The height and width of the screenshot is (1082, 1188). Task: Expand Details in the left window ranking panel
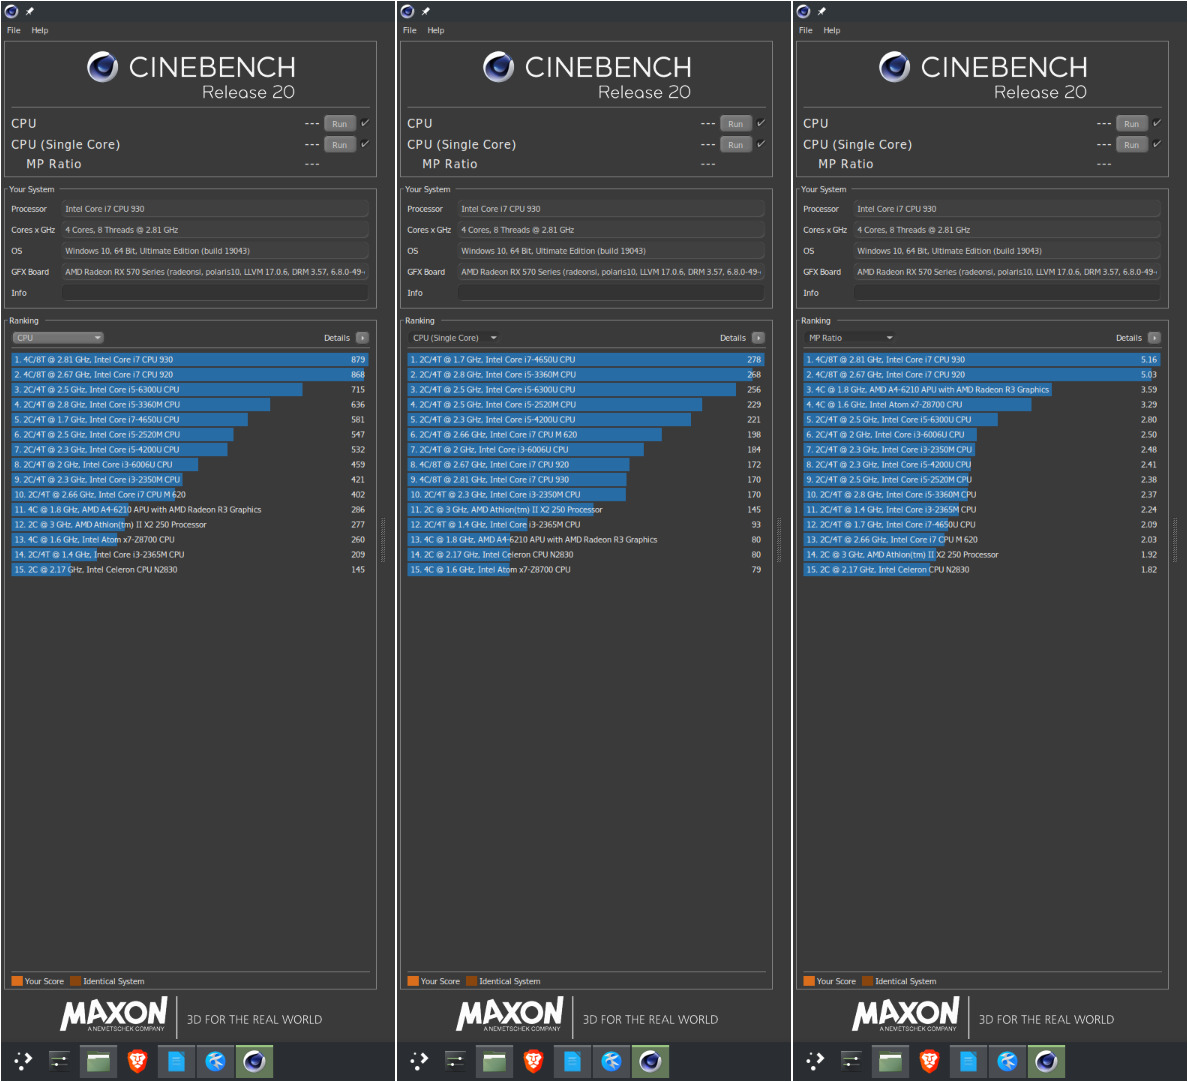[x=362, y=338]
